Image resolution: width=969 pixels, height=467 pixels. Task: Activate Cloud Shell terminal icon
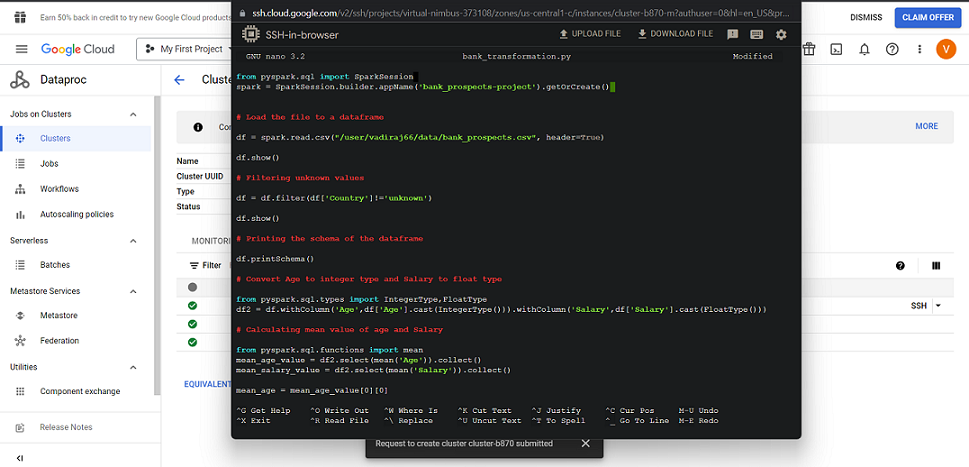click(836, 49)
